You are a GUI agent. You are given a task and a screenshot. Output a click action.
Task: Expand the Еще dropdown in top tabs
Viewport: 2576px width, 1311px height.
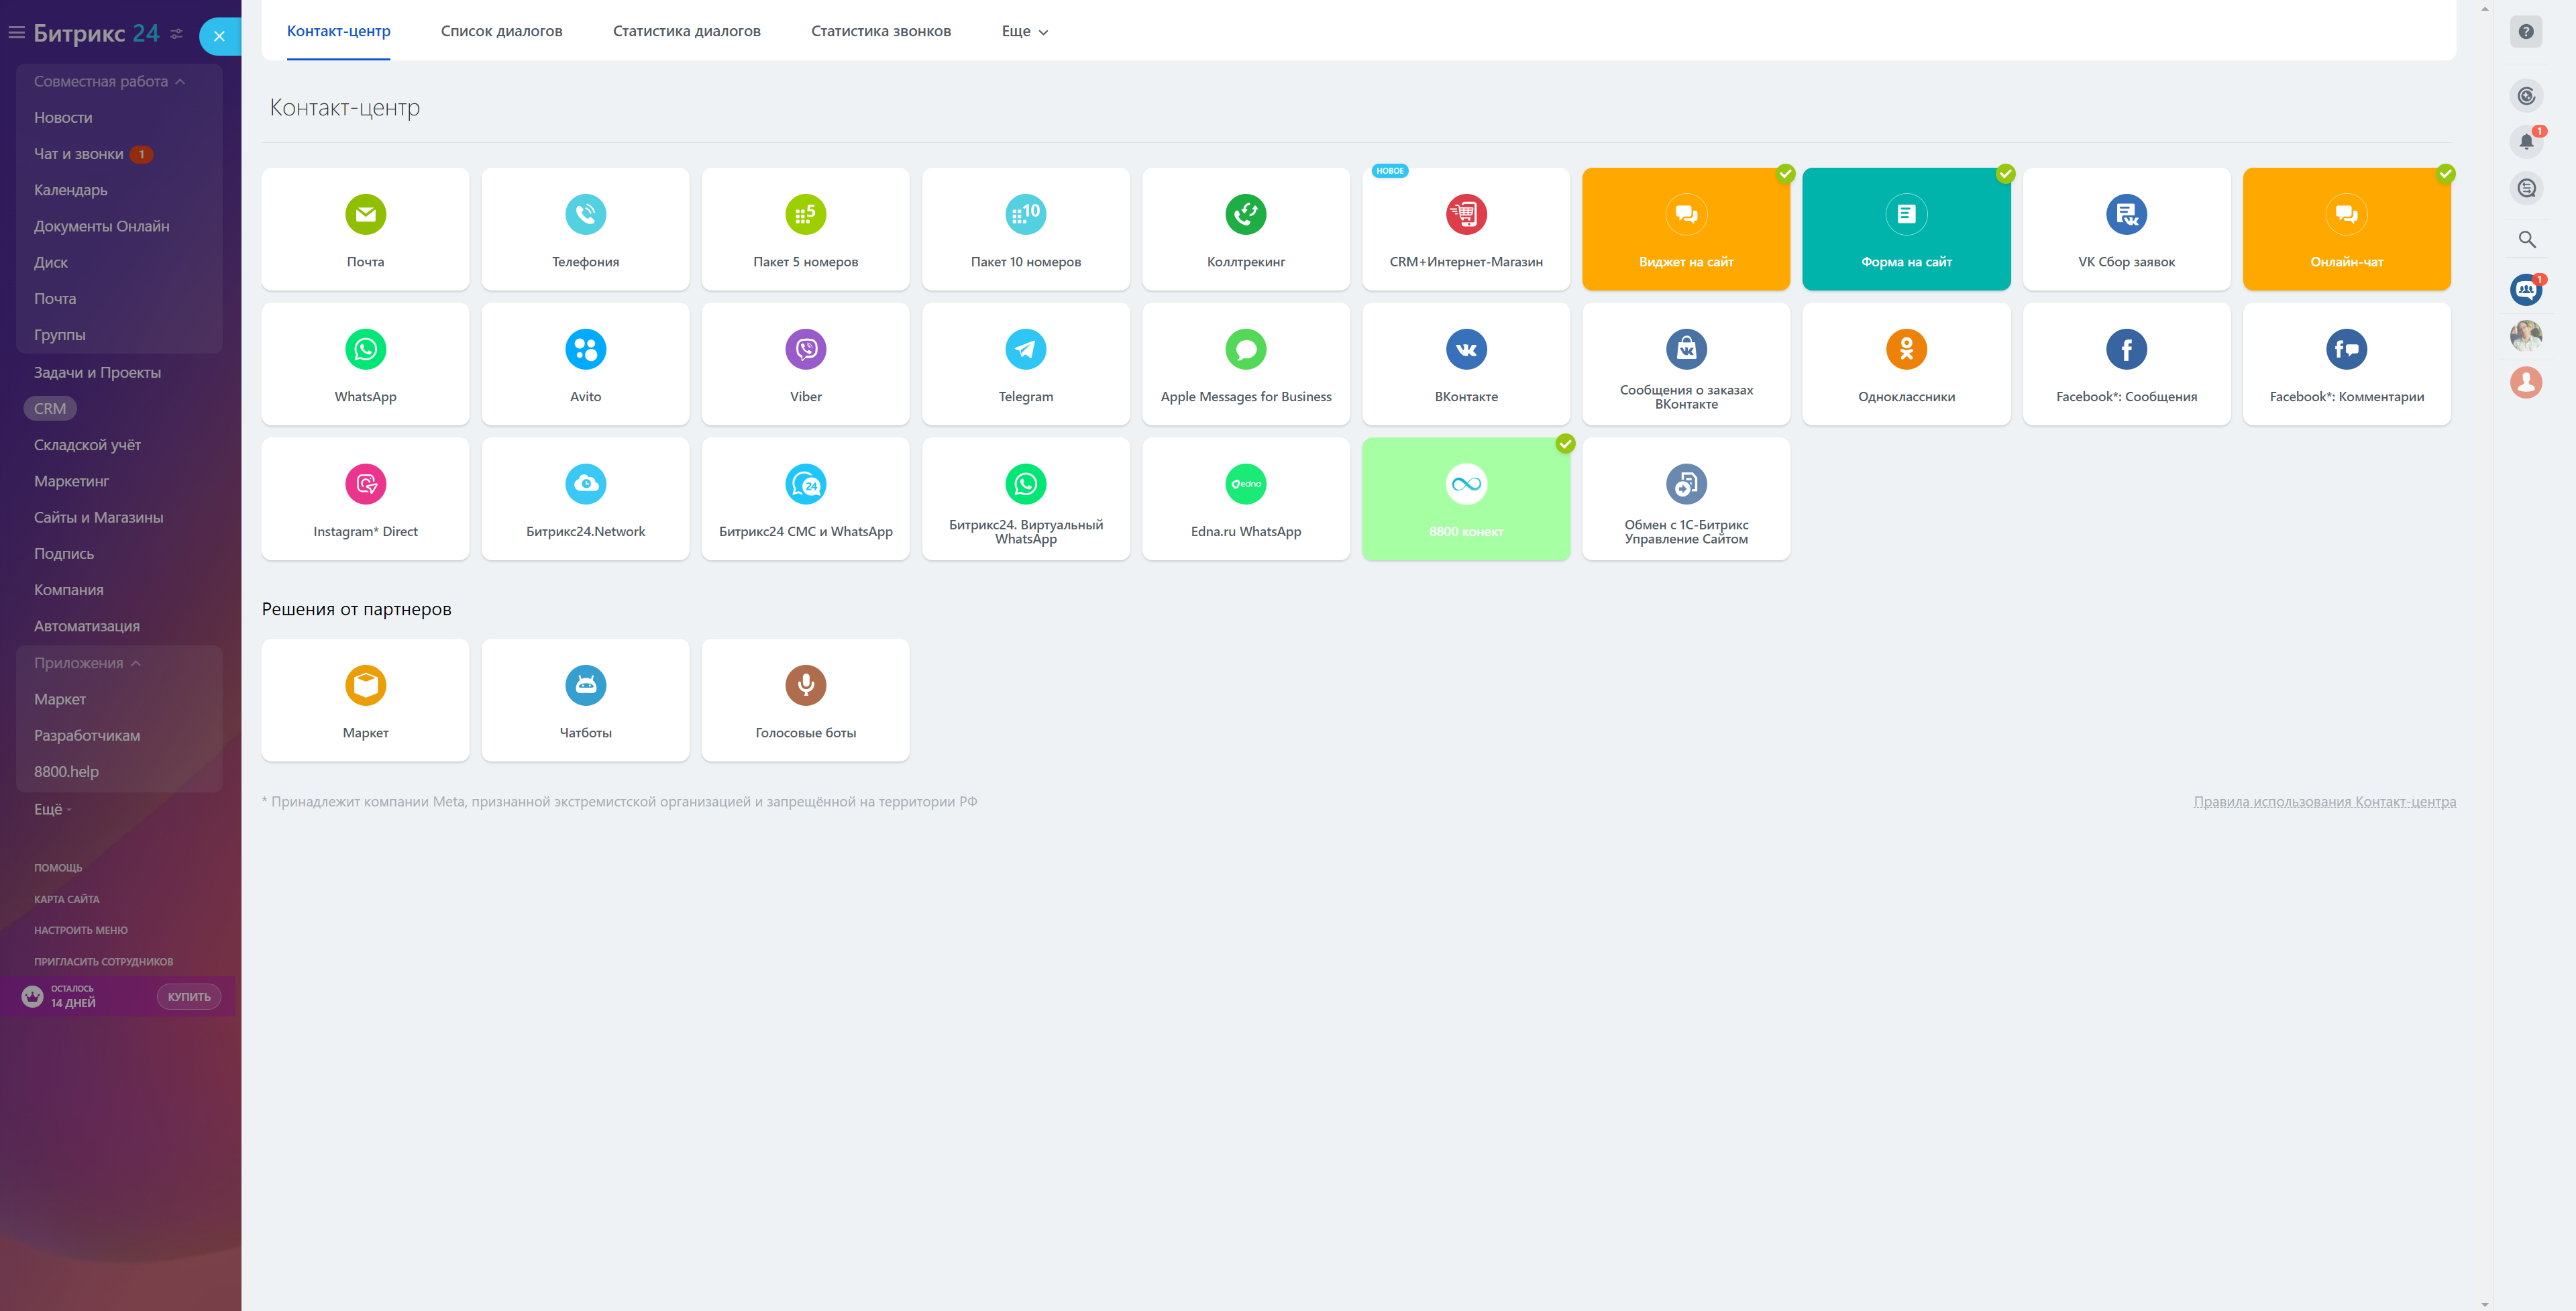point(1024,32)
